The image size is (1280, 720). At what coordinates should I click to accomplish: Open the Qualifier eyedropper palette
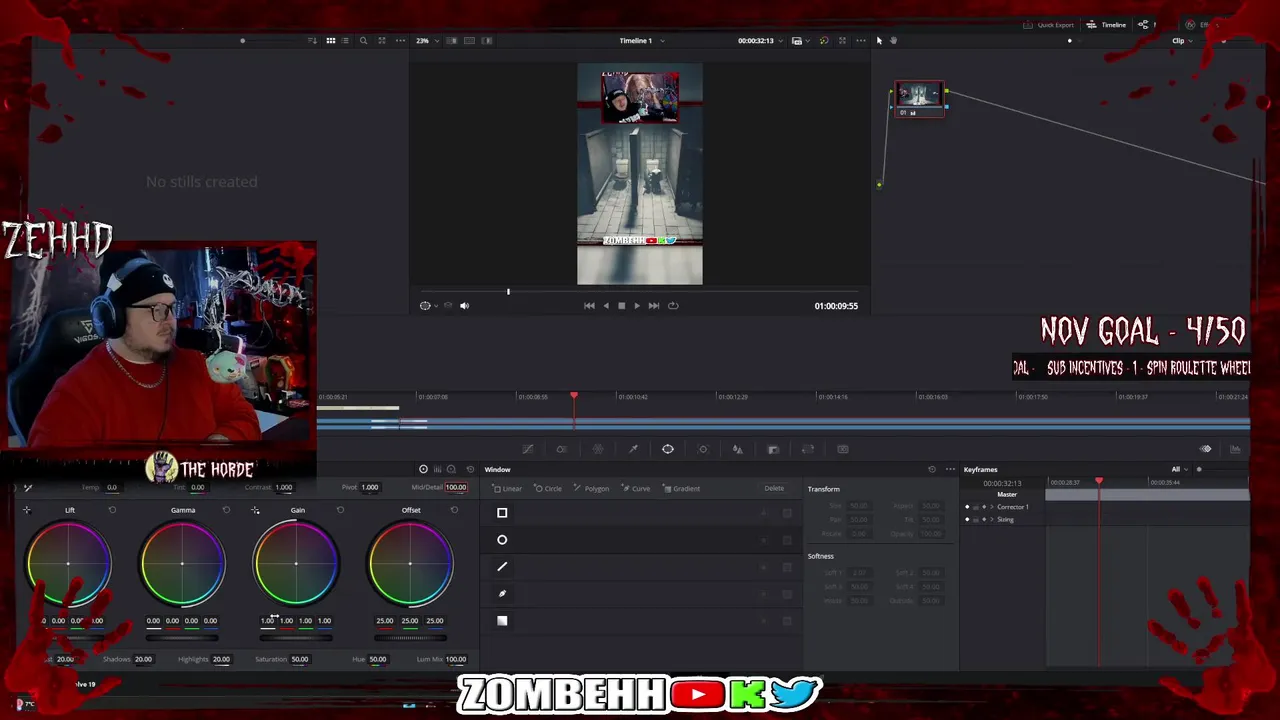coord(633,449)
